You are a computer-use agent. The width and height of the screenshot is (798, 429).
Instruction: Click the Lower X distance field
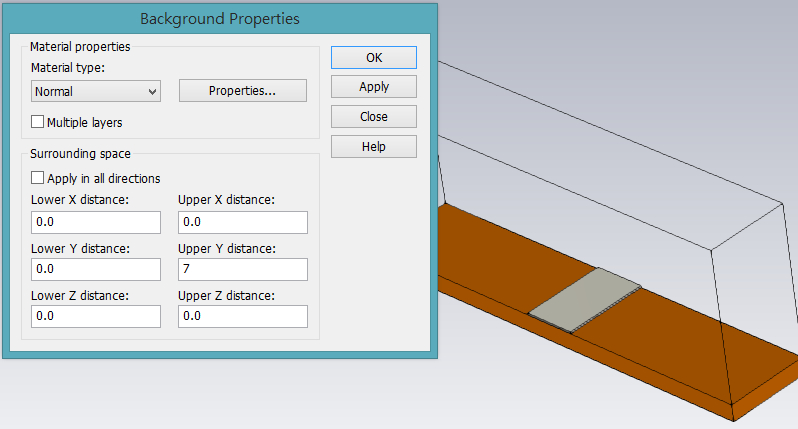tap(96, 222)
